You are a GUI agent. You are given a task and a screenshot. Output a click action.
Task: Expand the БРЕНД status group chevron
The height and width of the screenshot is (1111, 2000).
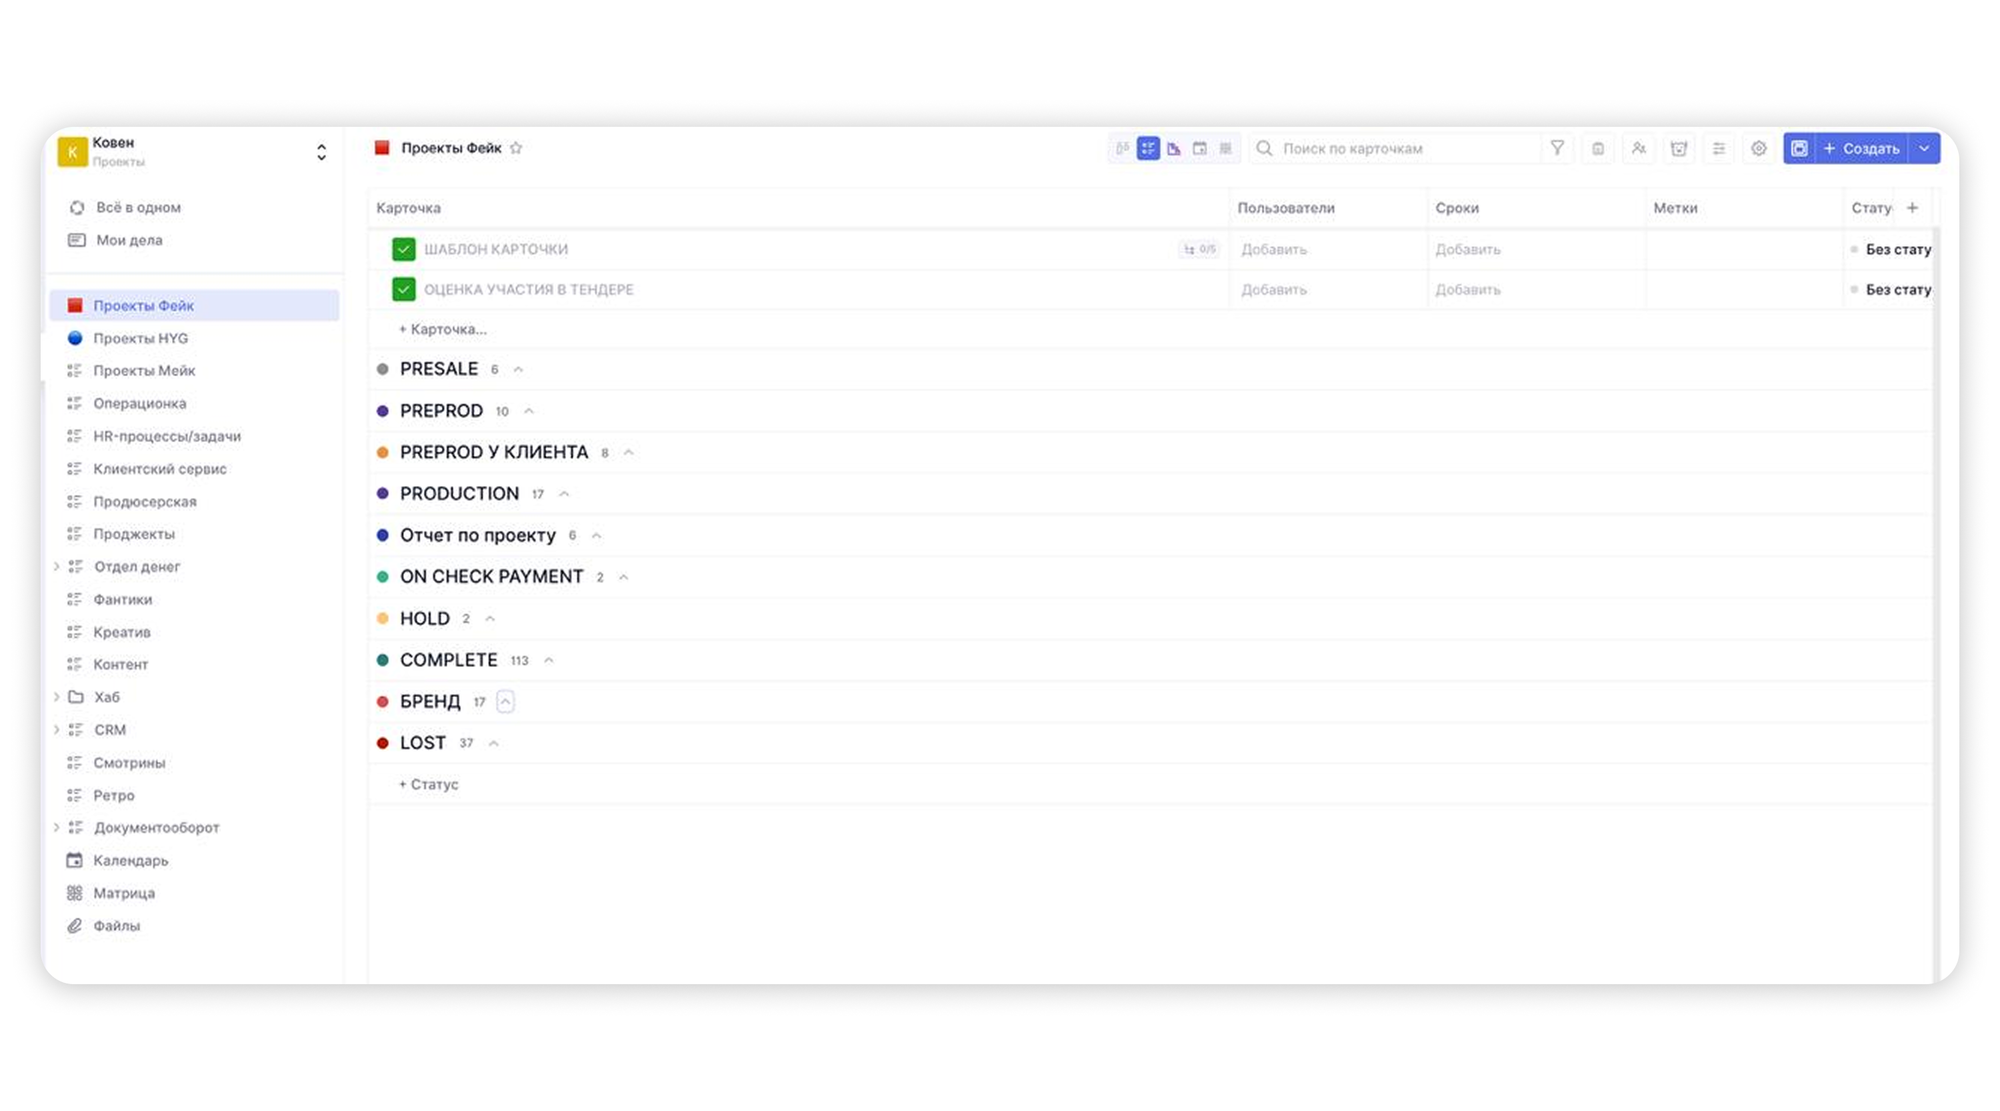click(x=505, y=702)
